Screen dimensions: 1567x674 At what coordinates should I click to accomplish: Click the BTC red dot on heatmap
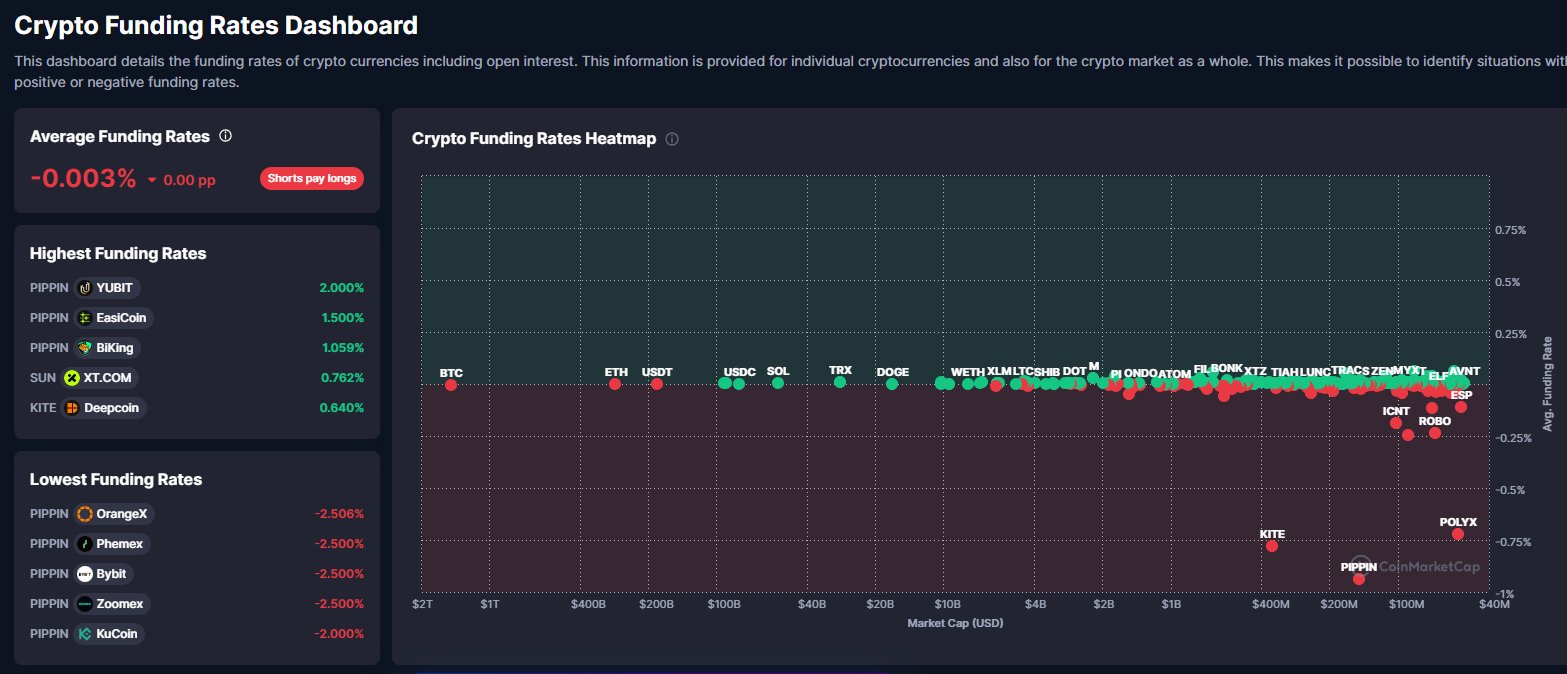click(451, 385)
